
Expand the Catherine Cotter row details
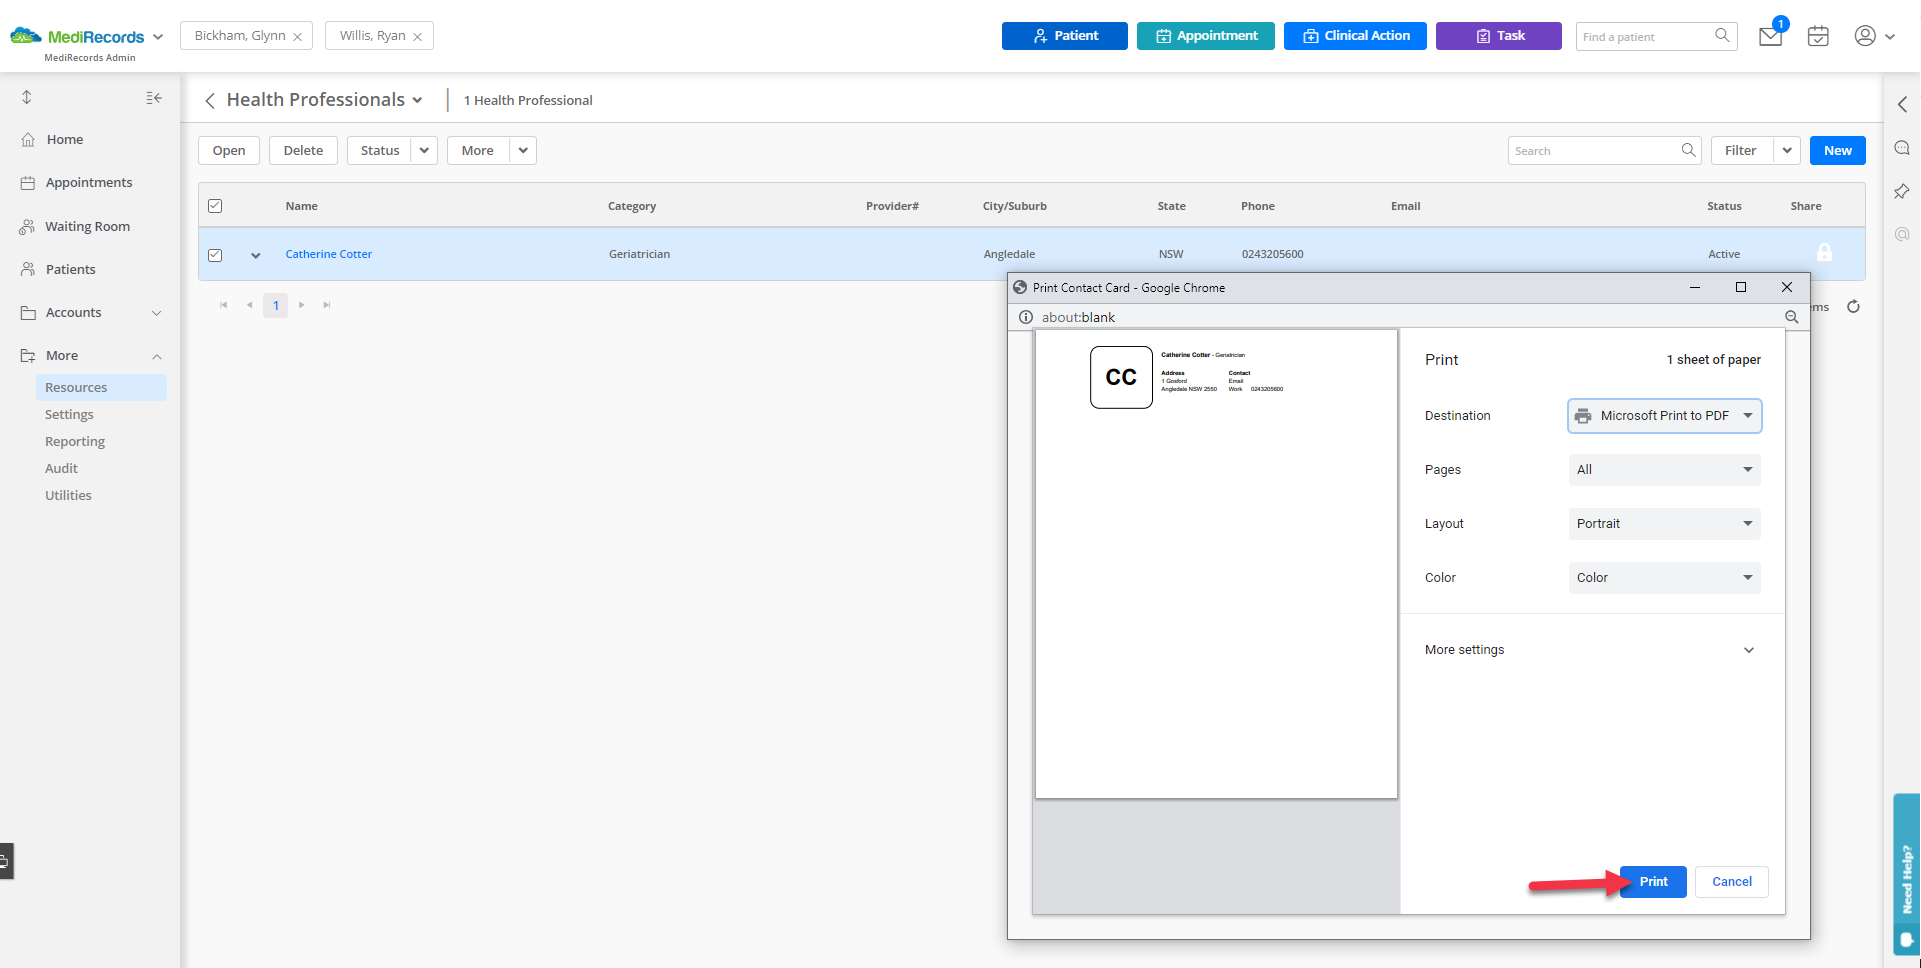256,255
